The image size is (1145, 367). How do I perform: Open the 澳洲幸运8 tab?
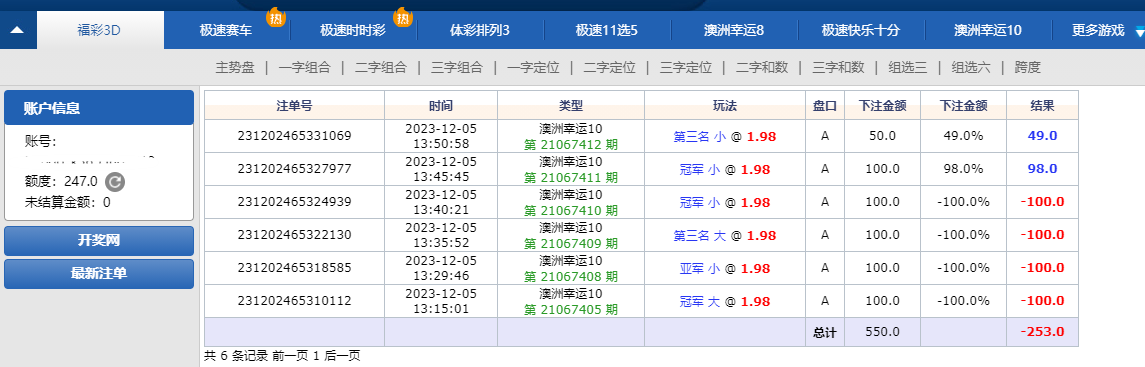(734, 31)
